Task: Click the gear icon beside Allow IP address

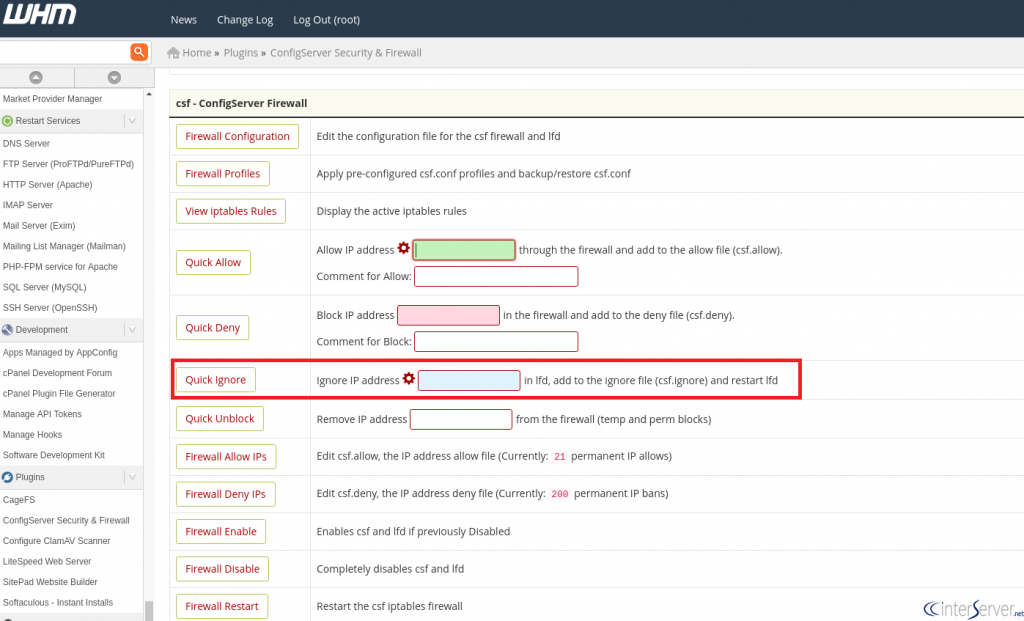Action: click(x=404, y=248)
